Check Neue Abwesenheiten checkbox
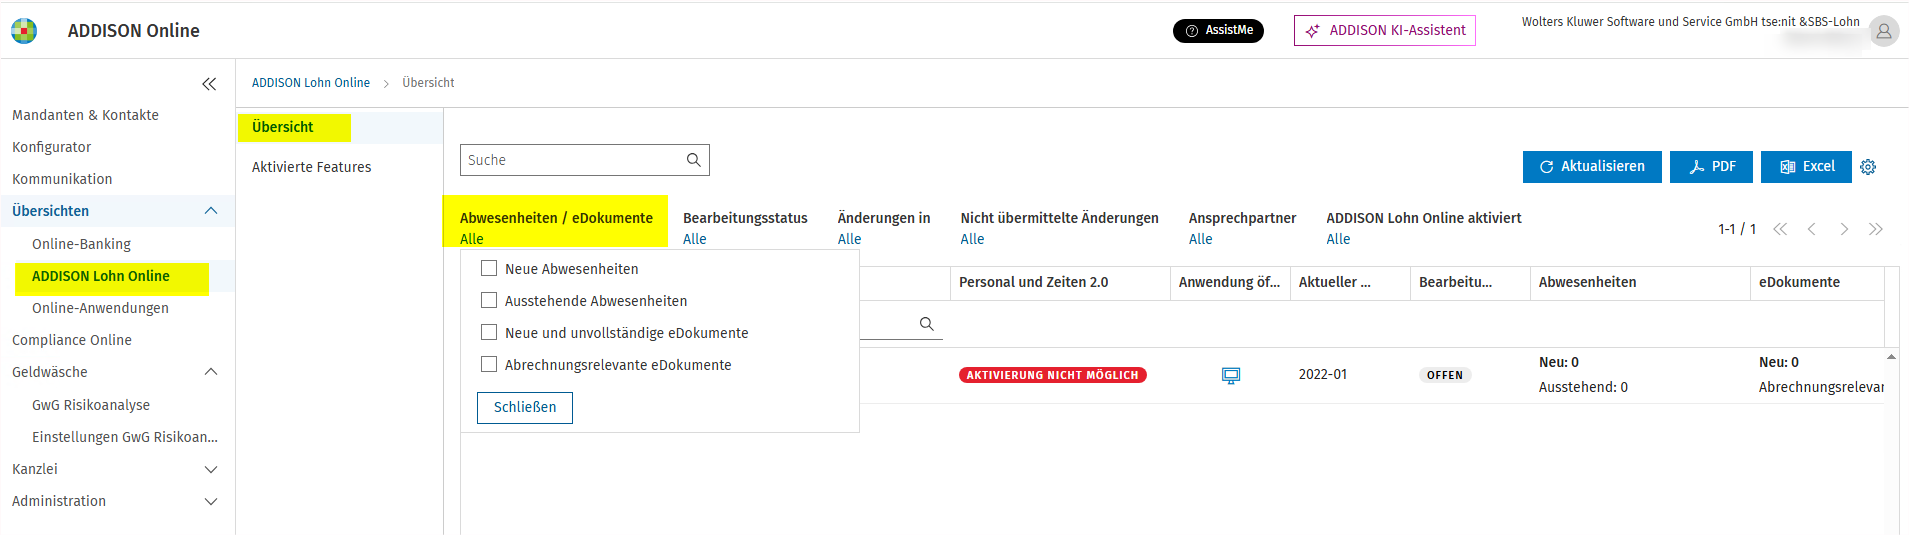This screenshot has width=1909, height=535. 489,268
